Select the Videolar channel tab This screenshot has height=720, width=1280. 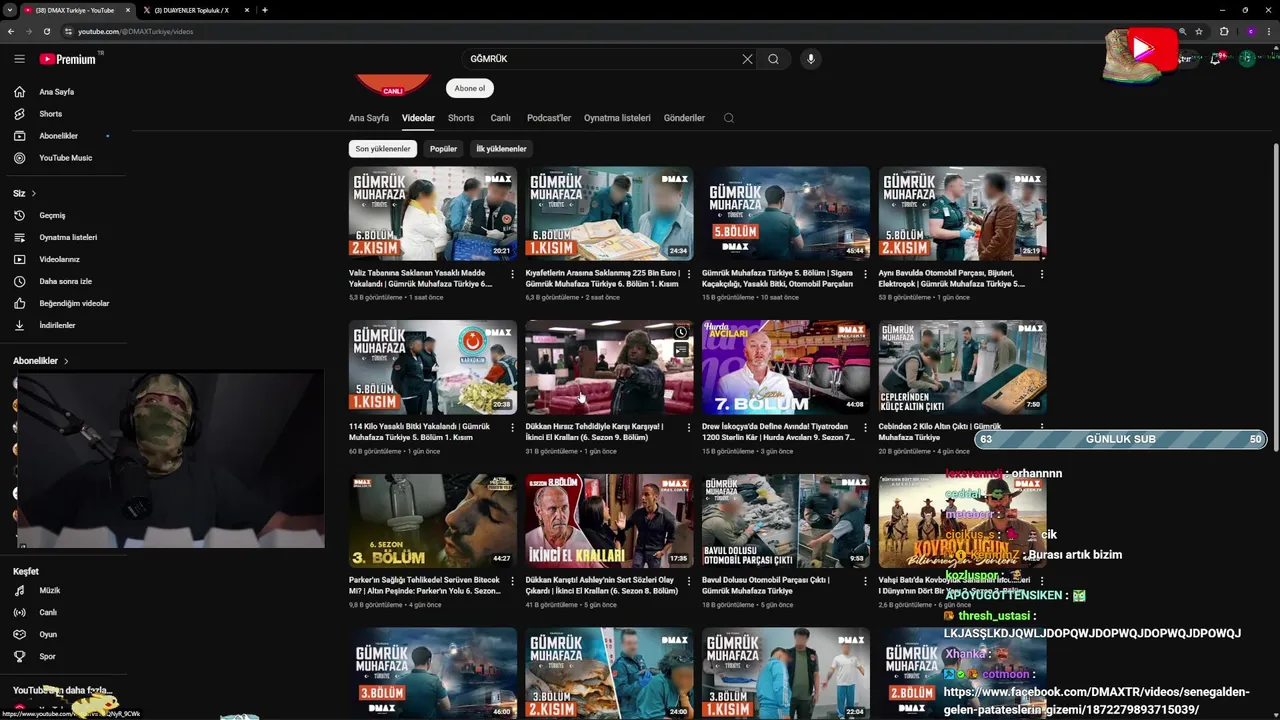pyautogui.click(x=418, y=118)
